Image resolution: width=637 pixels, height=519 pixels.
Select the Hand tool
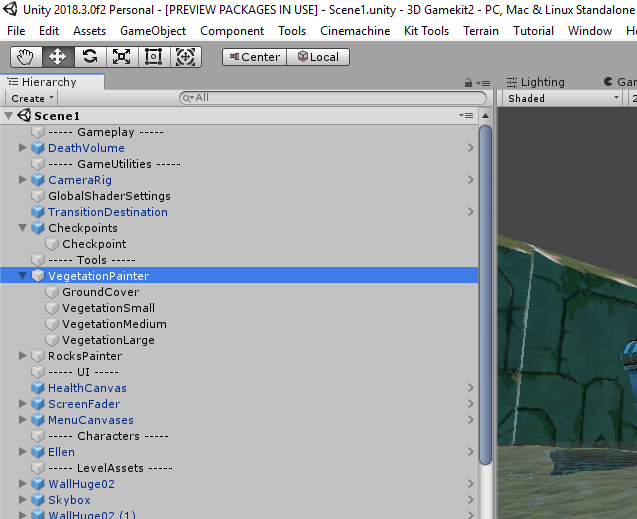tap(26, 57)
